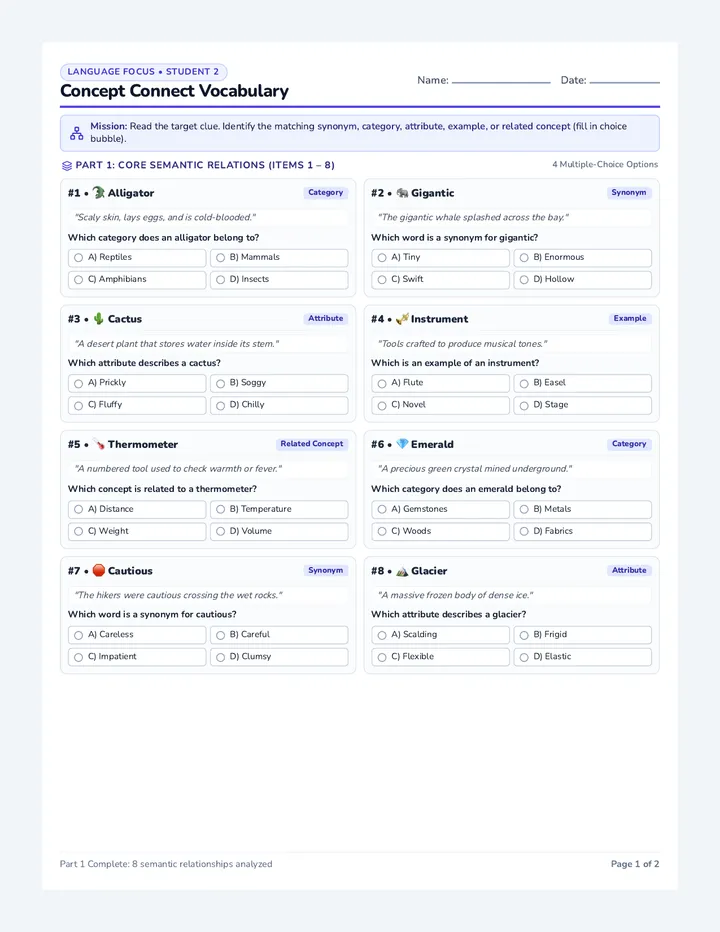Screen dimensions: 720x932
Task: Click the clue about tools producing musical tones
Action: tap(463, 344)
